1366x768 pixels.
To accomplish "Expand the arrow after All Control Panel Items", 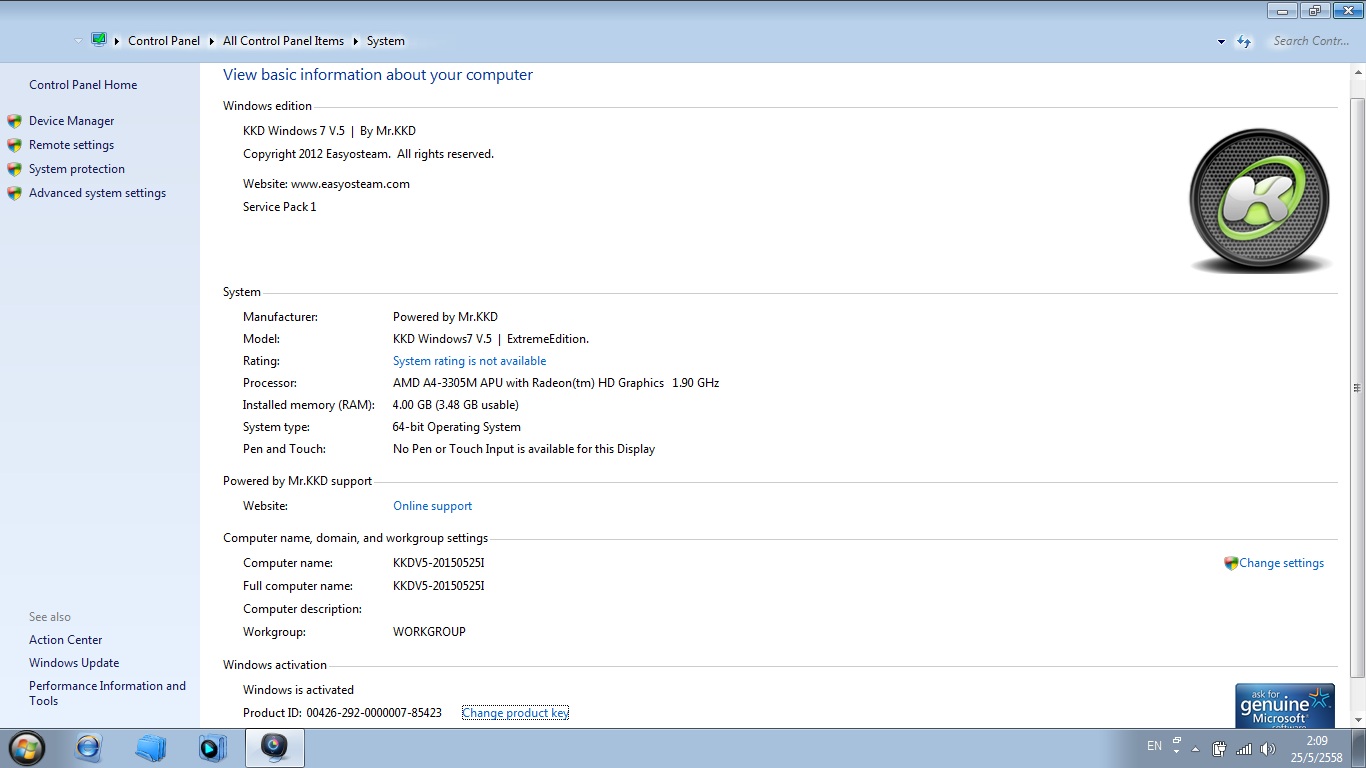I will pos(355,41).
